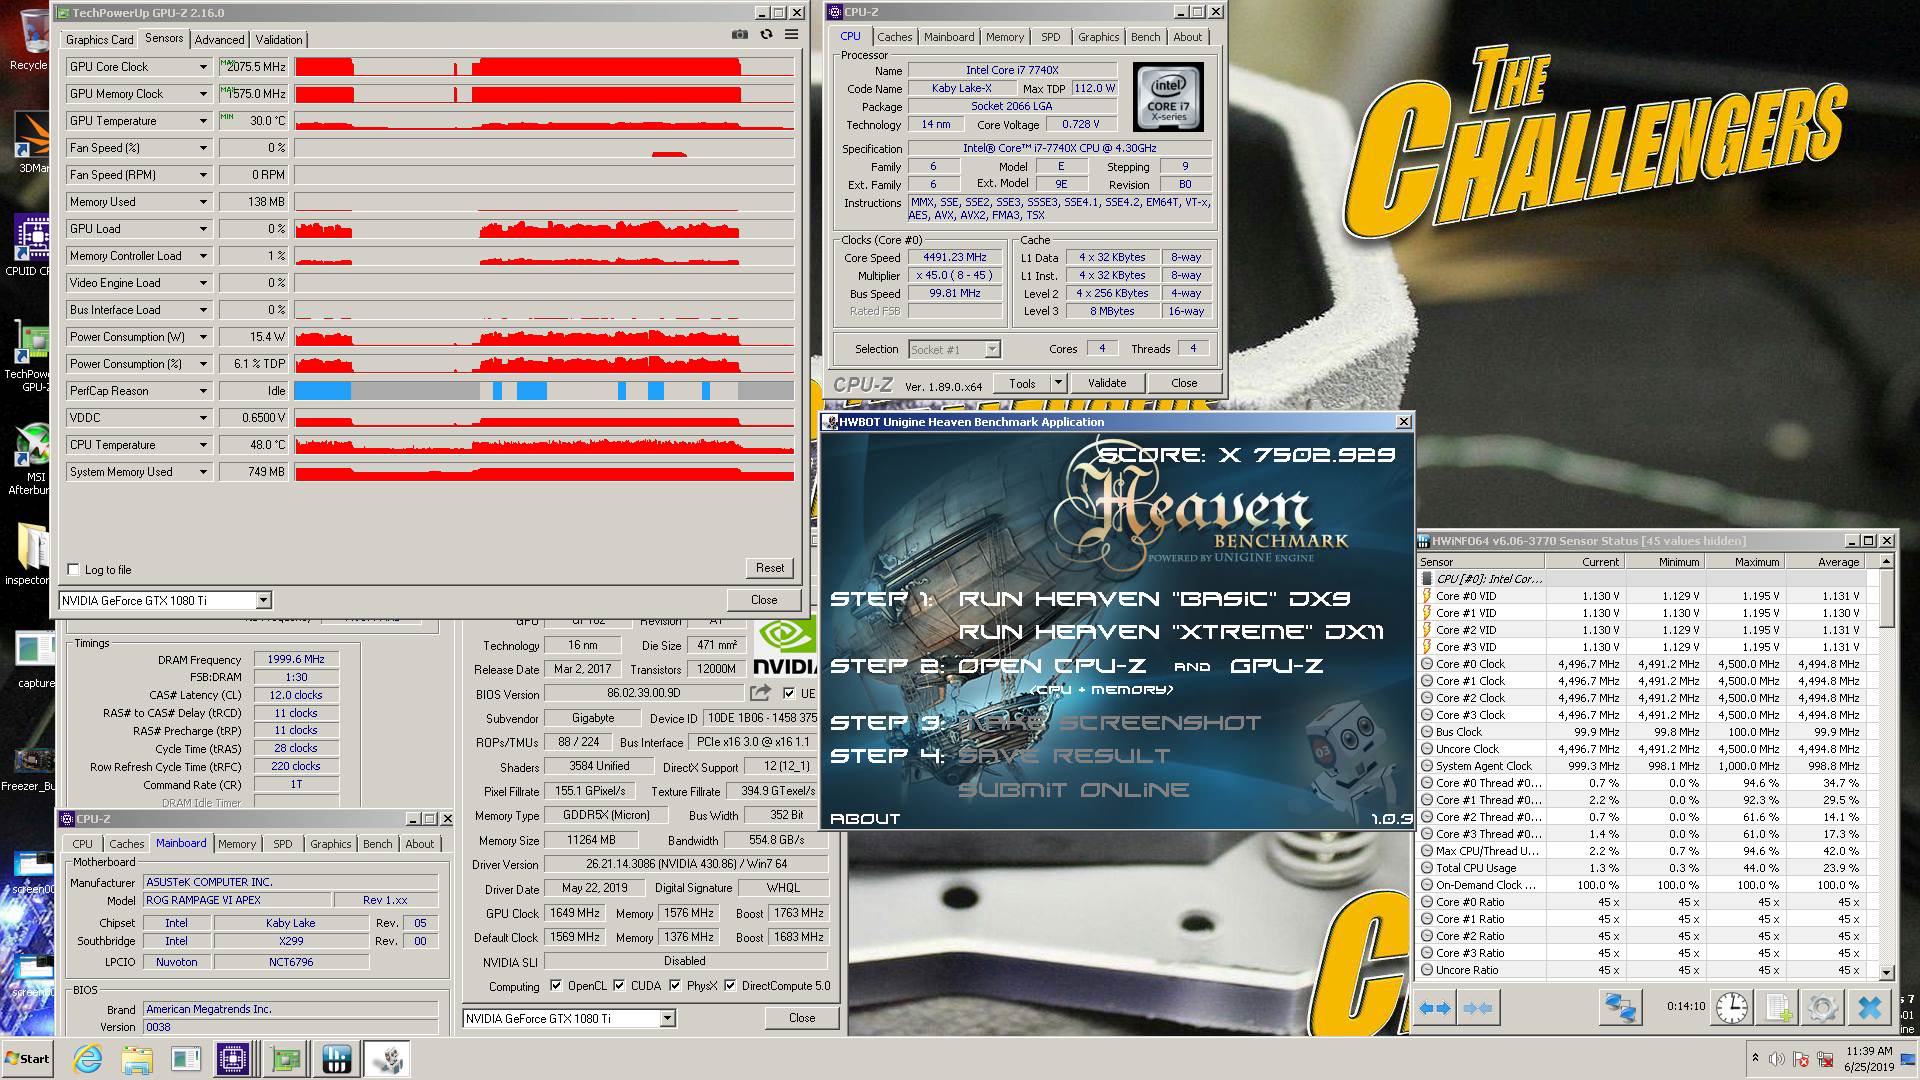Open Internet Explorer from the taskbar
Screen dimensions: 1920x1080
[88, 1059]
